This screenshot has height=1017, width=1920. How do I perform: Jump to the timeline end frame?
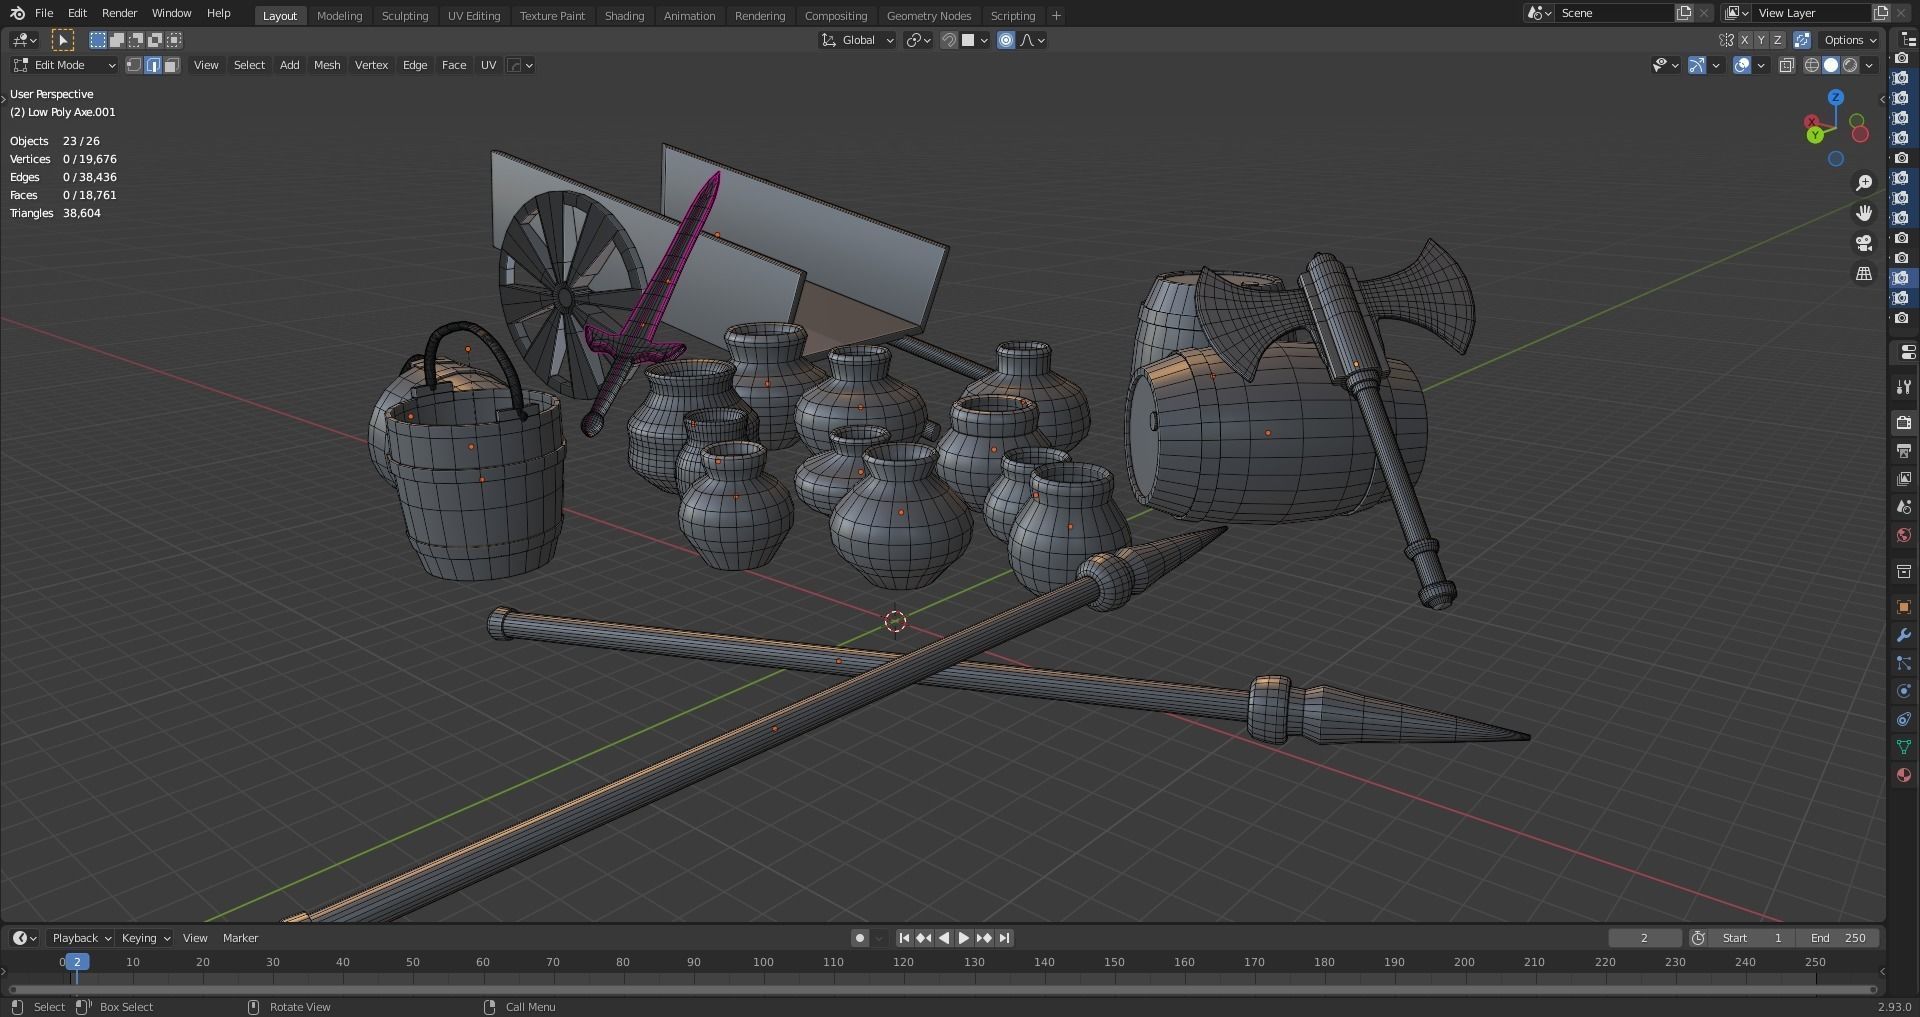1004,938
